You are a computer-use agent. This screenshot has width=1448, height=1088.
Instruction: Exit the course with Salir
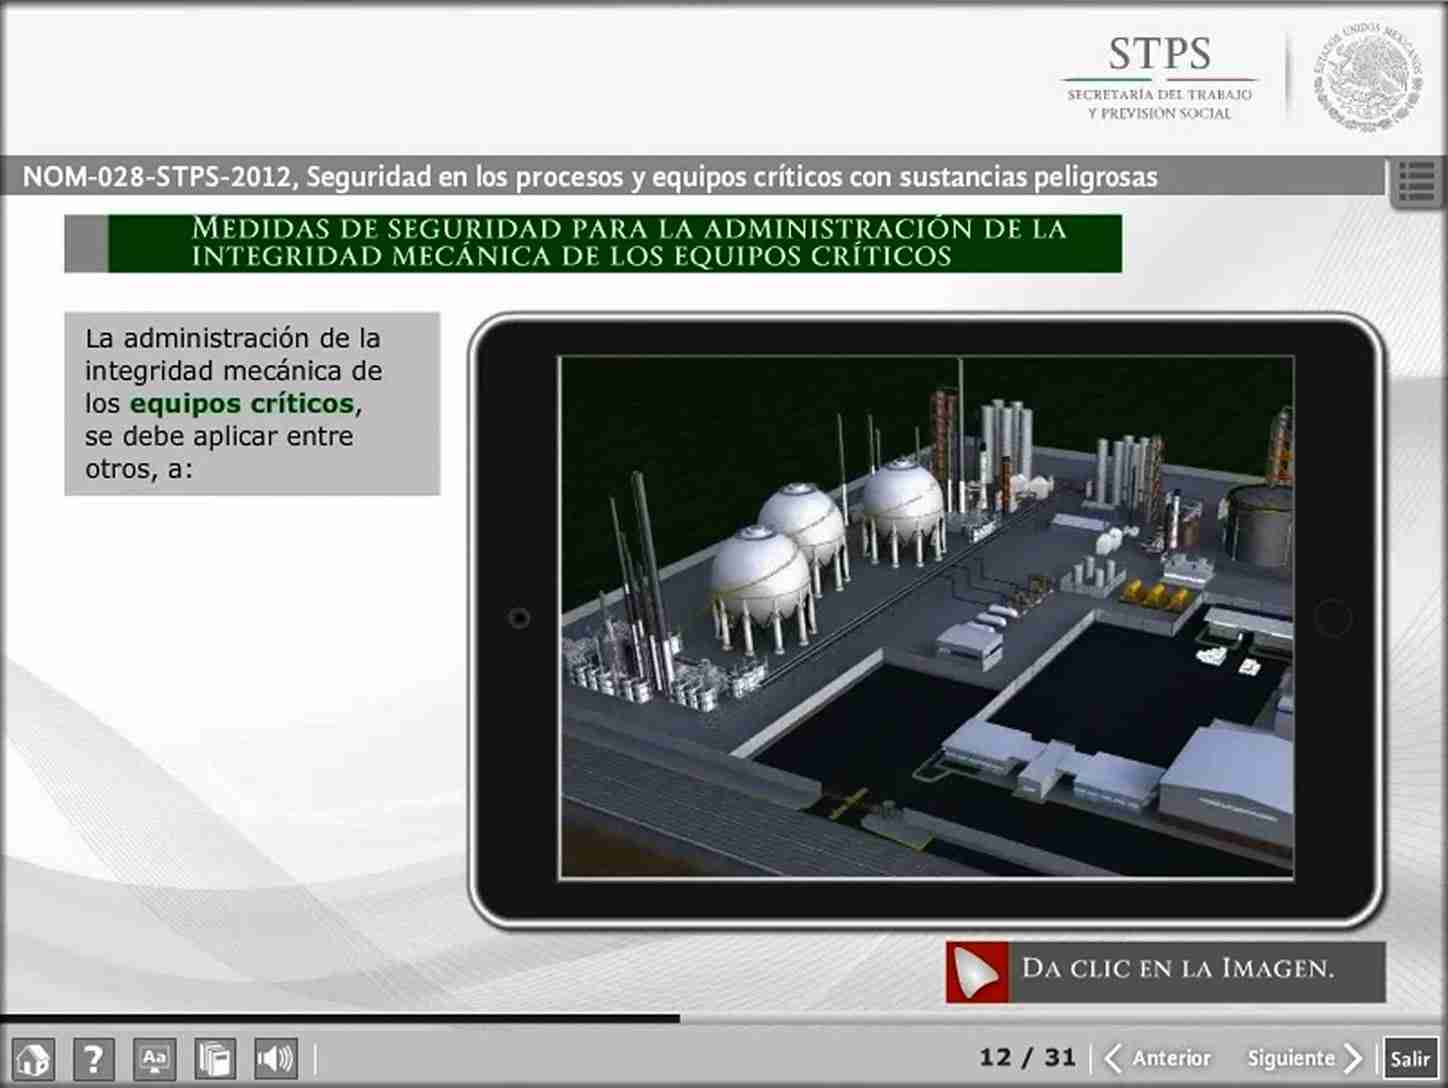1410,1059
